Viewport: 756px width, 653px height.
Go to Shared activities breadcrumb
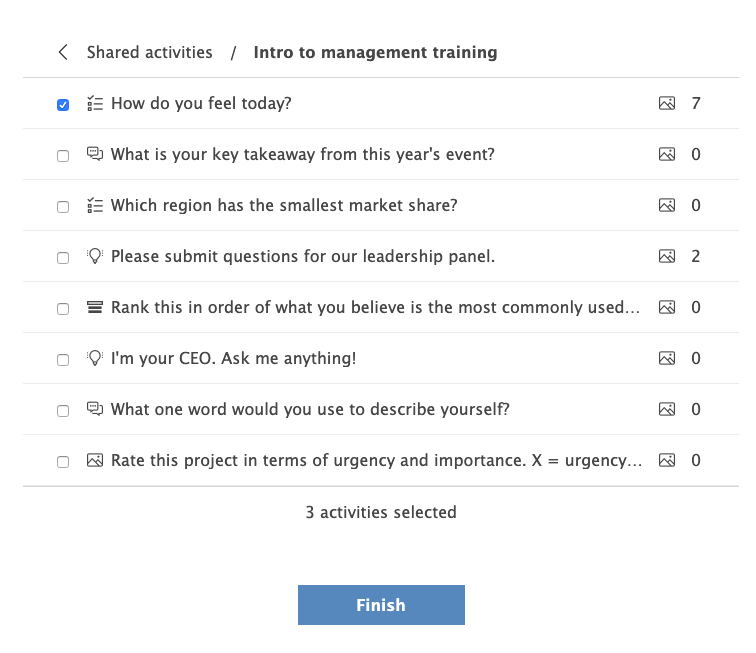coord(149,53)
